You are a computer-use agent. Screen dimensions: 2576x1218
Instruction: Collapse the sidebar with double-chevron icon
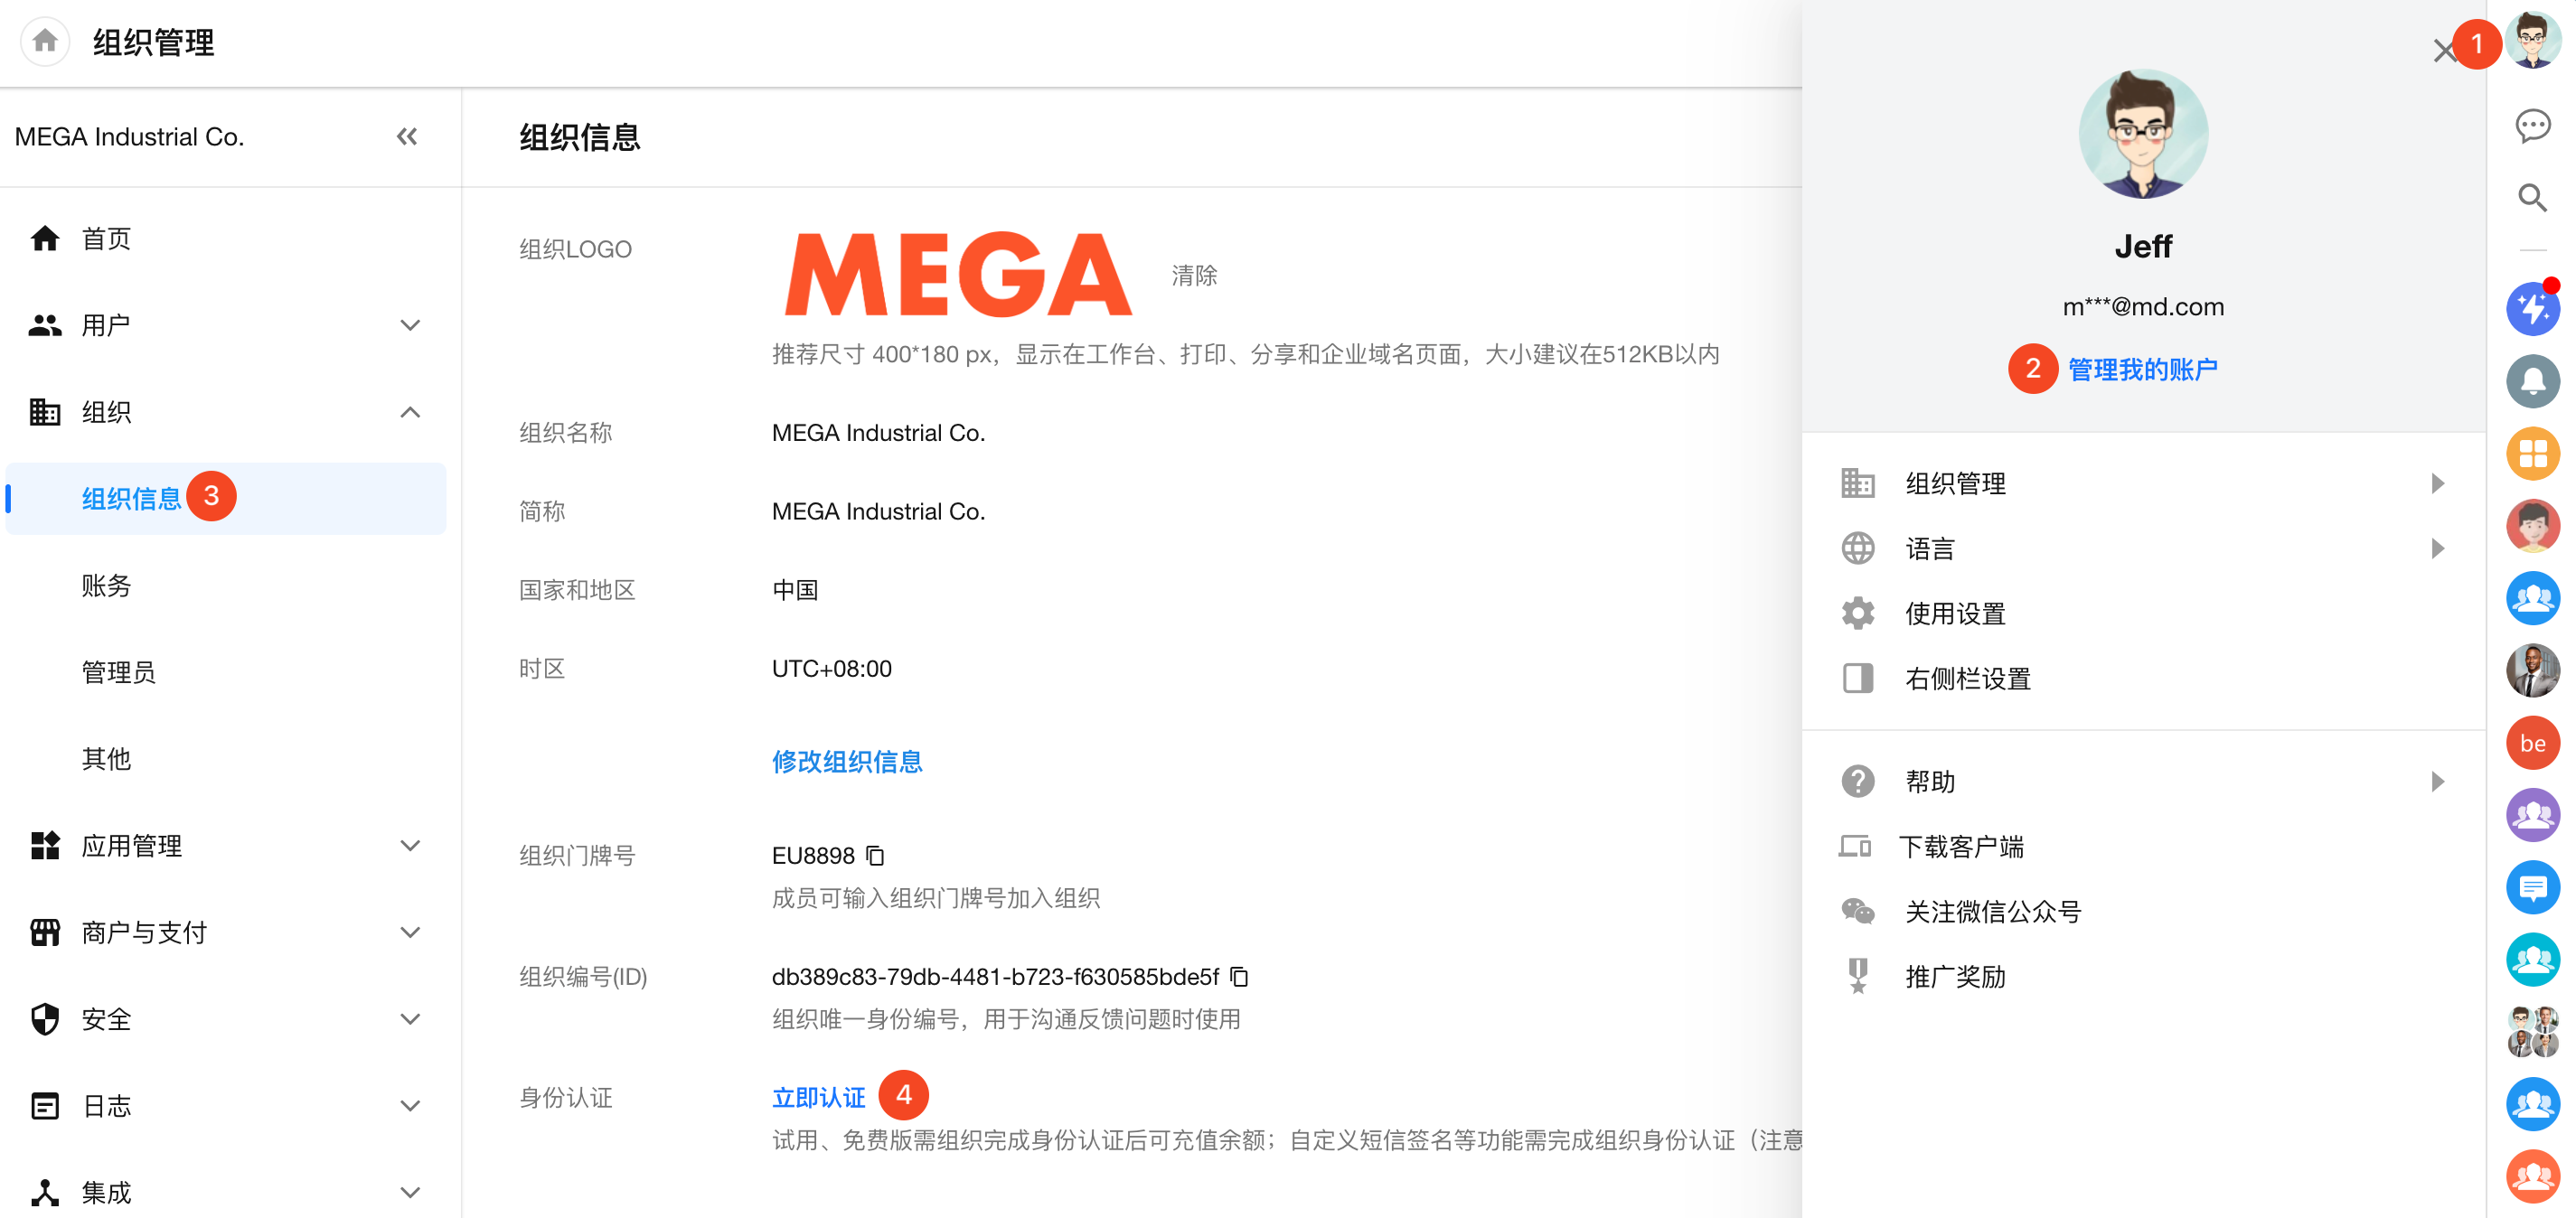406,137
